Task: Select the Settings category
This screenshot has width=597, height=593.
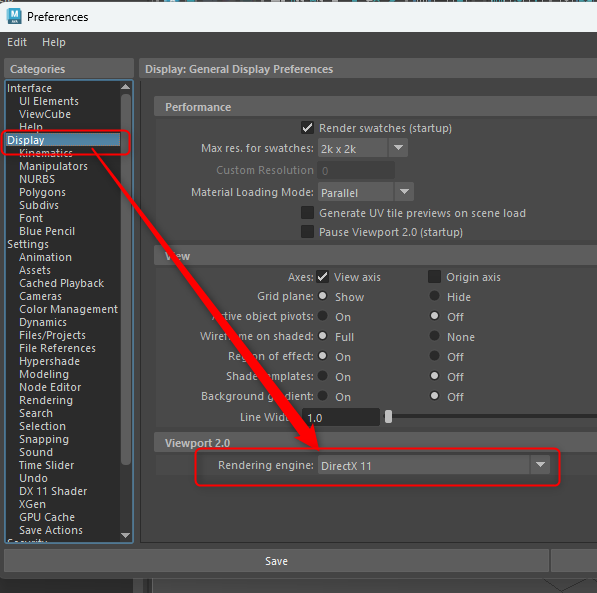Action: point(28,244)
